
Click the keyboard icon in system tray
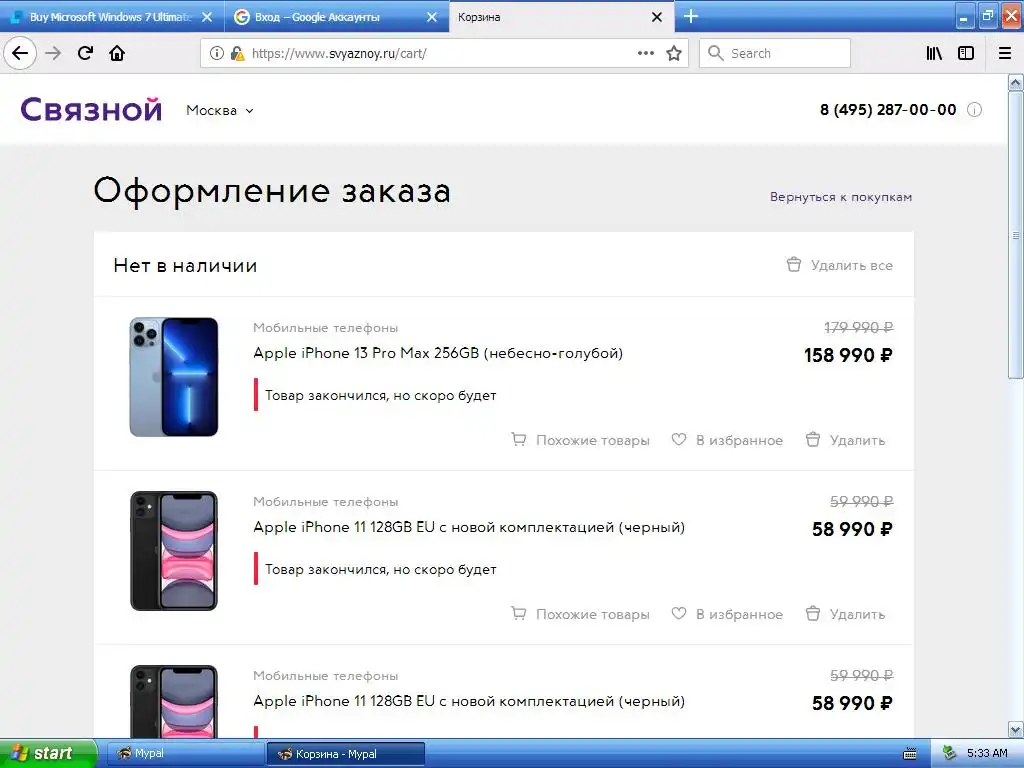pos(910,754)
